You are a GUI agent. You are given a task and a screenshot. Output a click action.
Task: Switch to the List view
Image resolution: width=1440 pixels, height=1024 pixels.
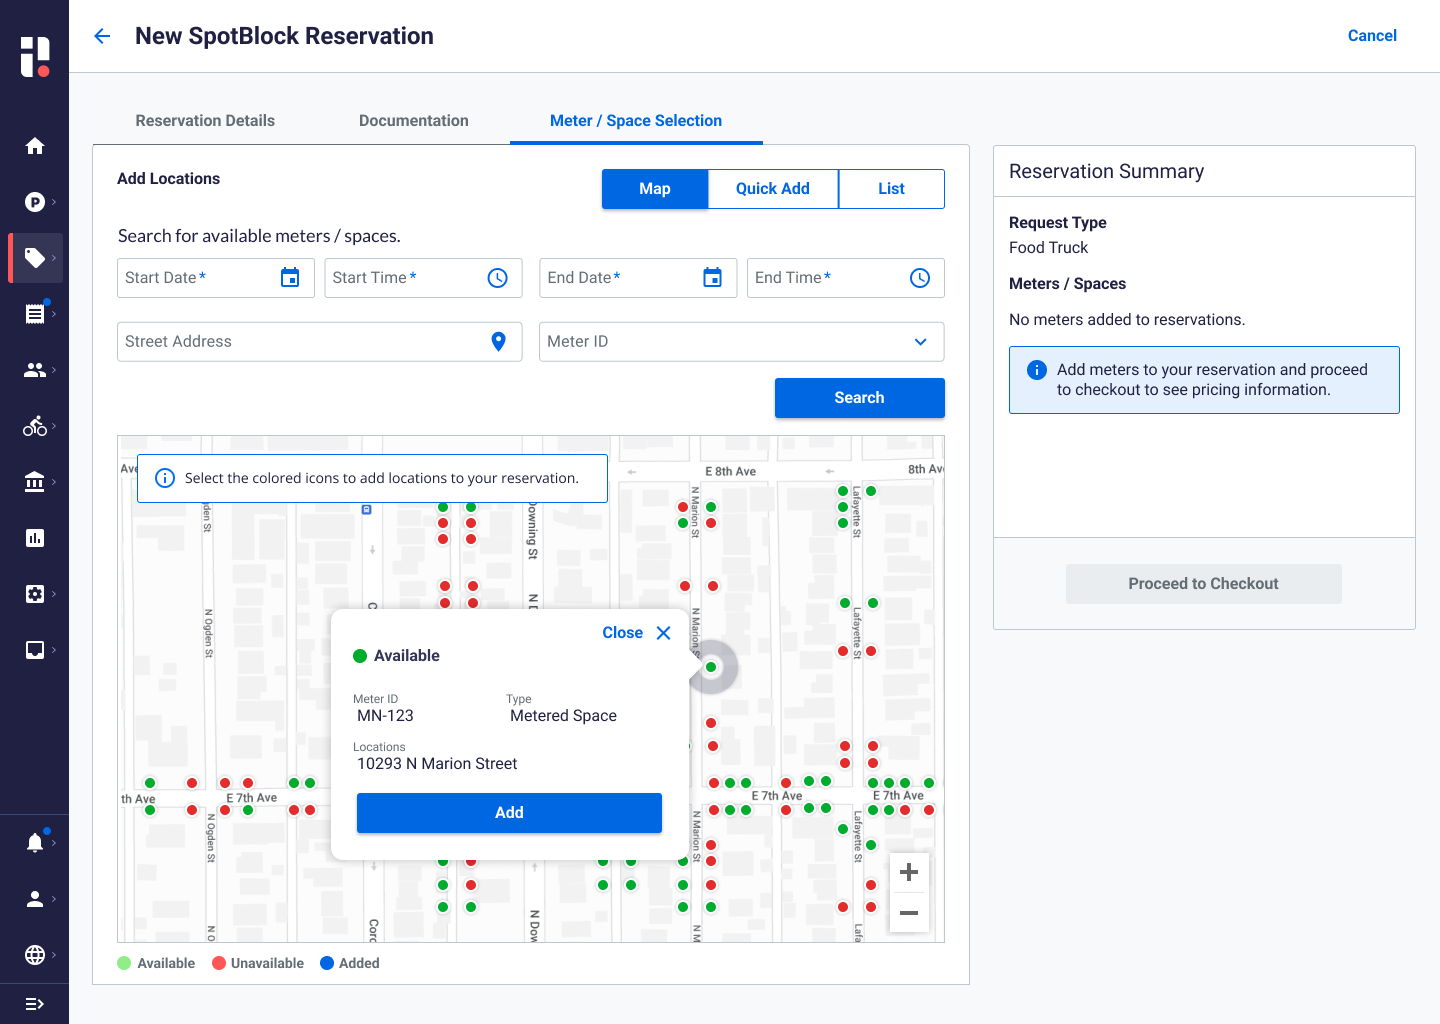tap(891, 189)
